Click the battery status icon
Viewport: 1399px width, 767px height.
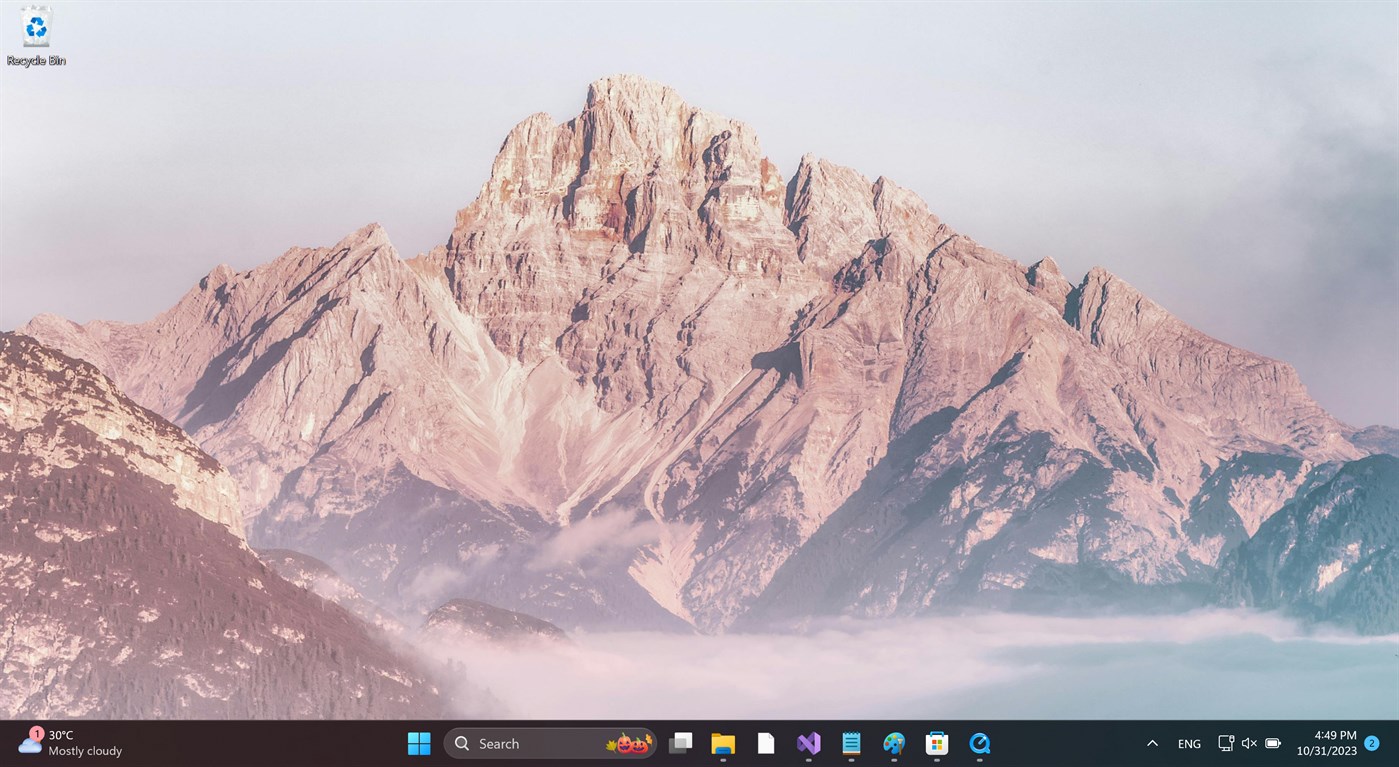[x=1272, y=743]
